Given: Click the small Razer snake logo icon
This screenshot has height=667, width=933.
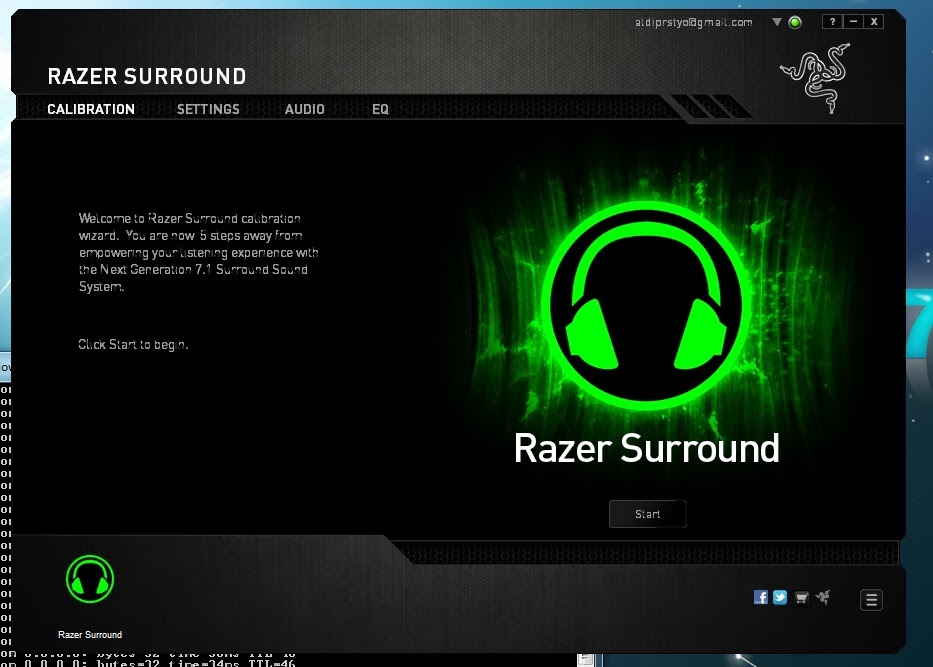Looking at the screenshot, I should [x=824, y=597].
